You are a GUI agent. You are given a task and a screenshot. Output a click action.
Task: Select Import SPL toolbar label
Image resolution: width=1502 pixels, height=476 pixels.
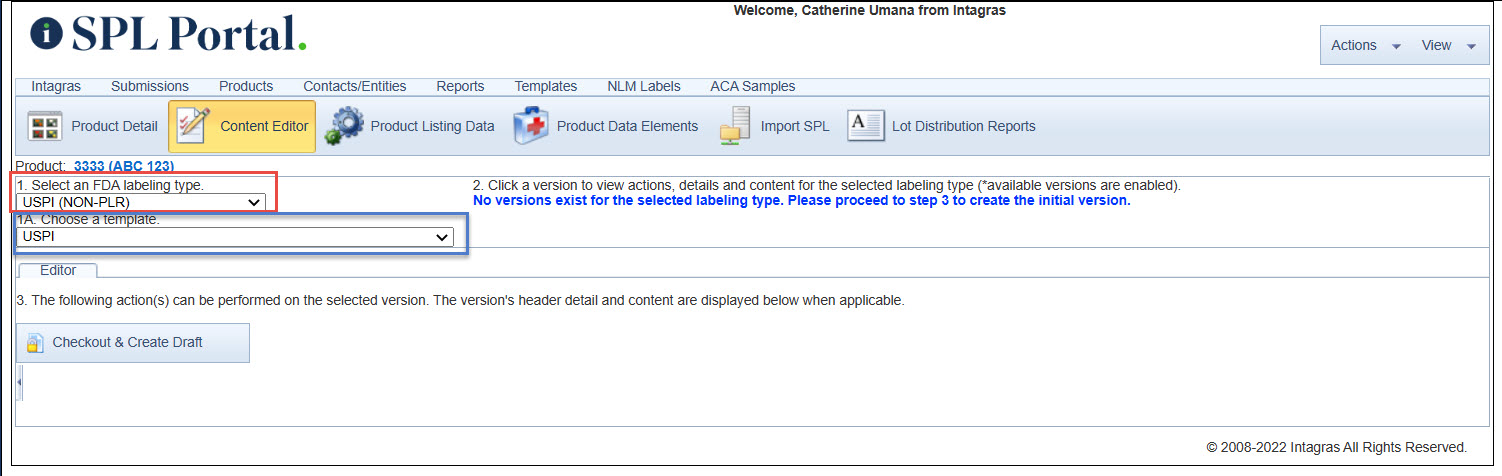pos(795,126)
